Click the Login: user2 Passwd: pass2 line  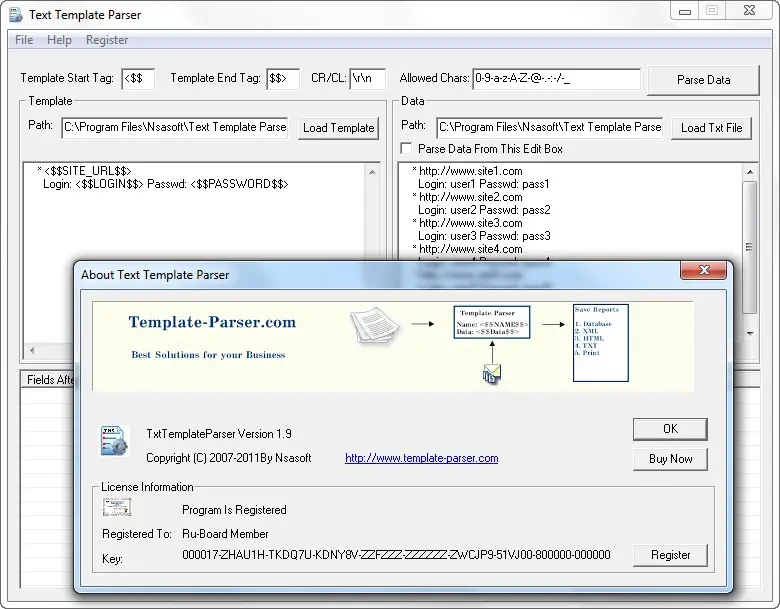click(x=484, y=210)
